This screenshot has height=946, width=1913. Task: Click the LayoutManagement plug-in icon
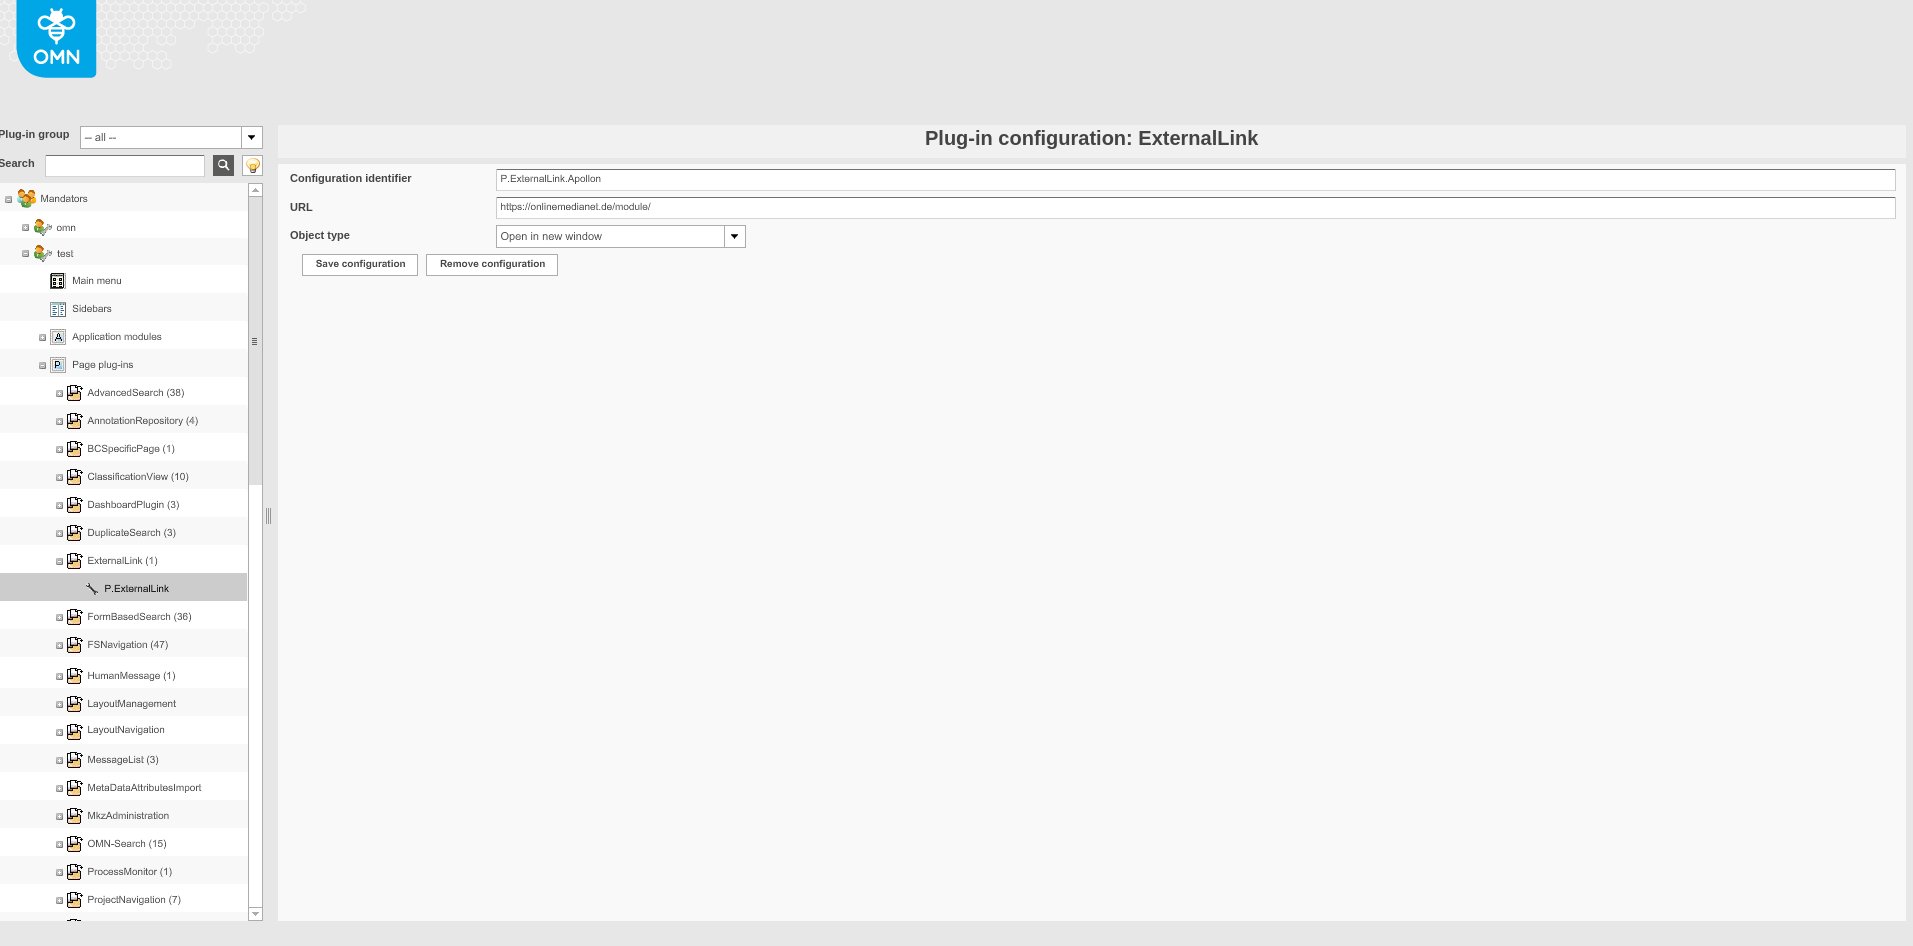point(74,704)
